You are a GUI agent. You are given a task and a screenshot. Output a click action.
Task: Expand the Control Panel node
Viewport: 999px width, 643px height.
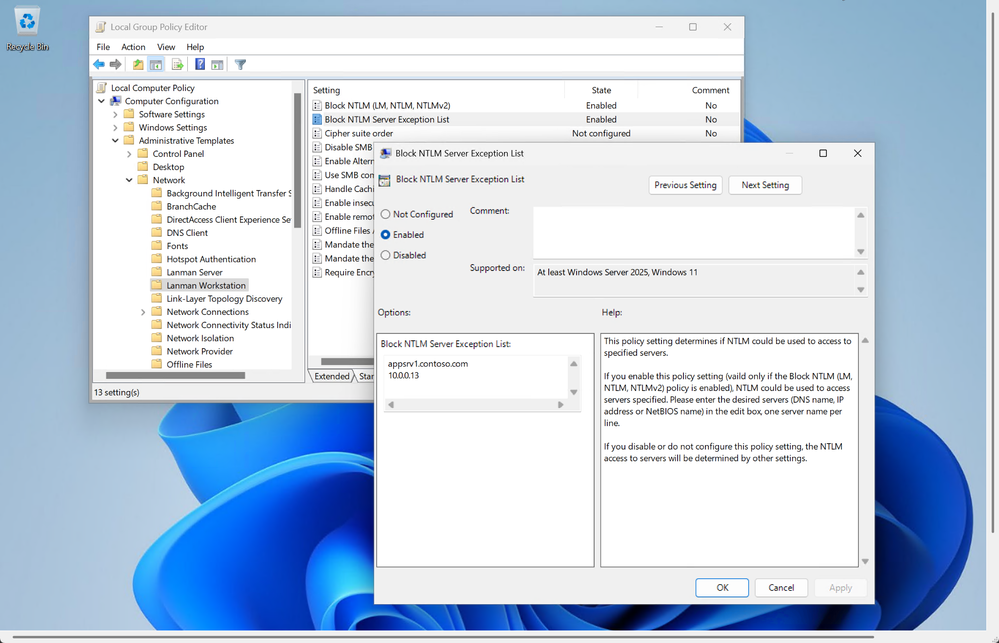tap(129, 154)
